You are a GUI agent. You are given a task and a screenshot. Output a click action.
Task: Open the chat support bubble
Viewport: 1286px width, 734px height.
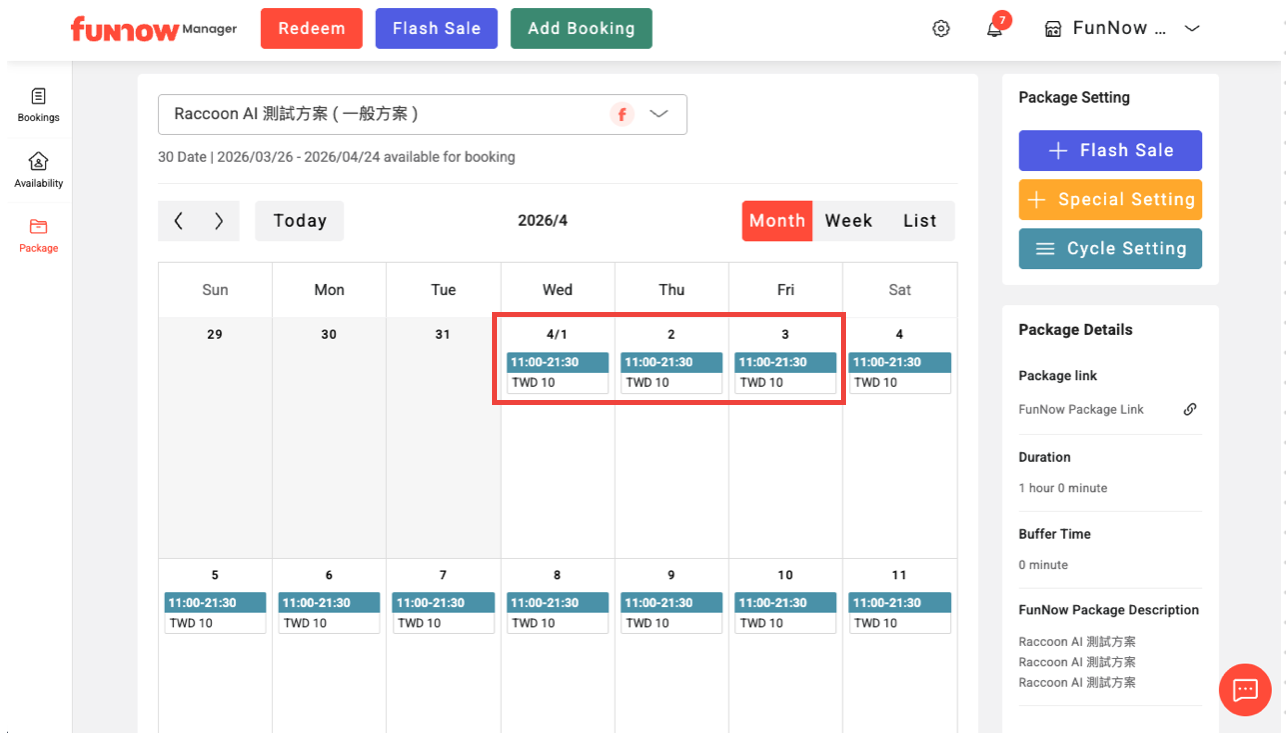(x=1244, y=689)
